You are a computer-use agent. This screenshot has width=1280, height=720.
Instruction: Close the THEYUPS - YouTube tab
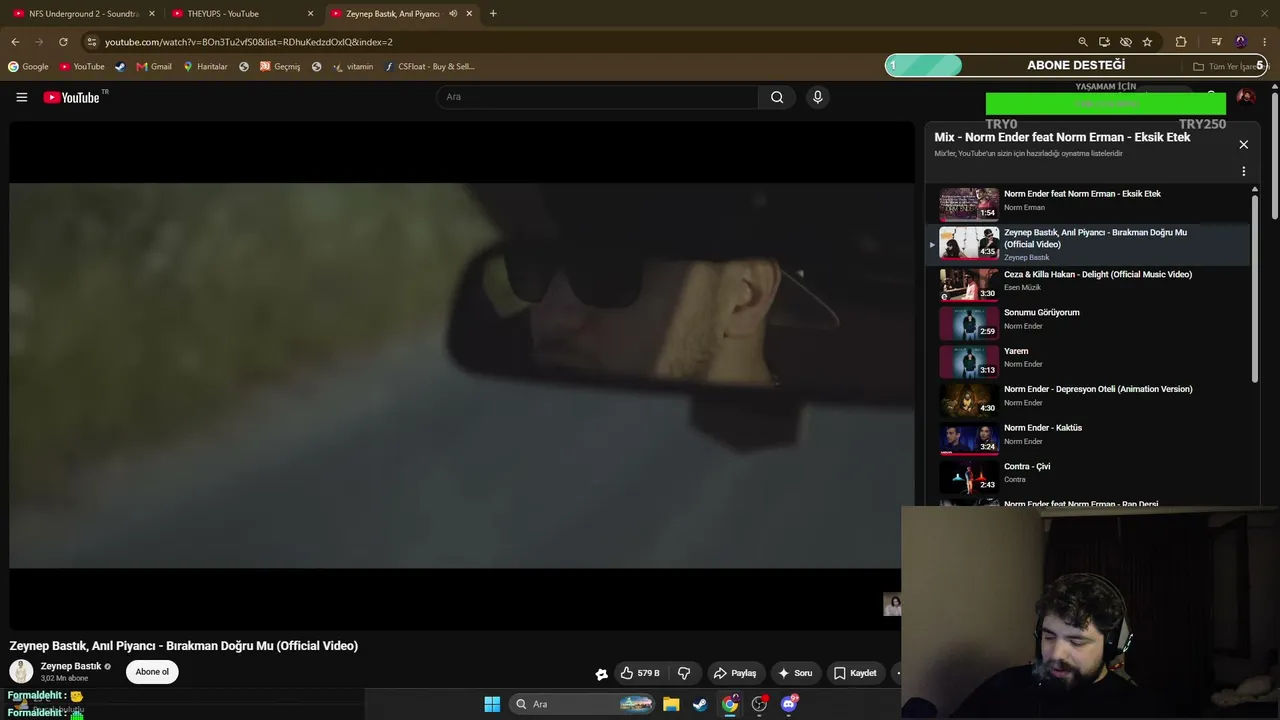click(310, 14)
